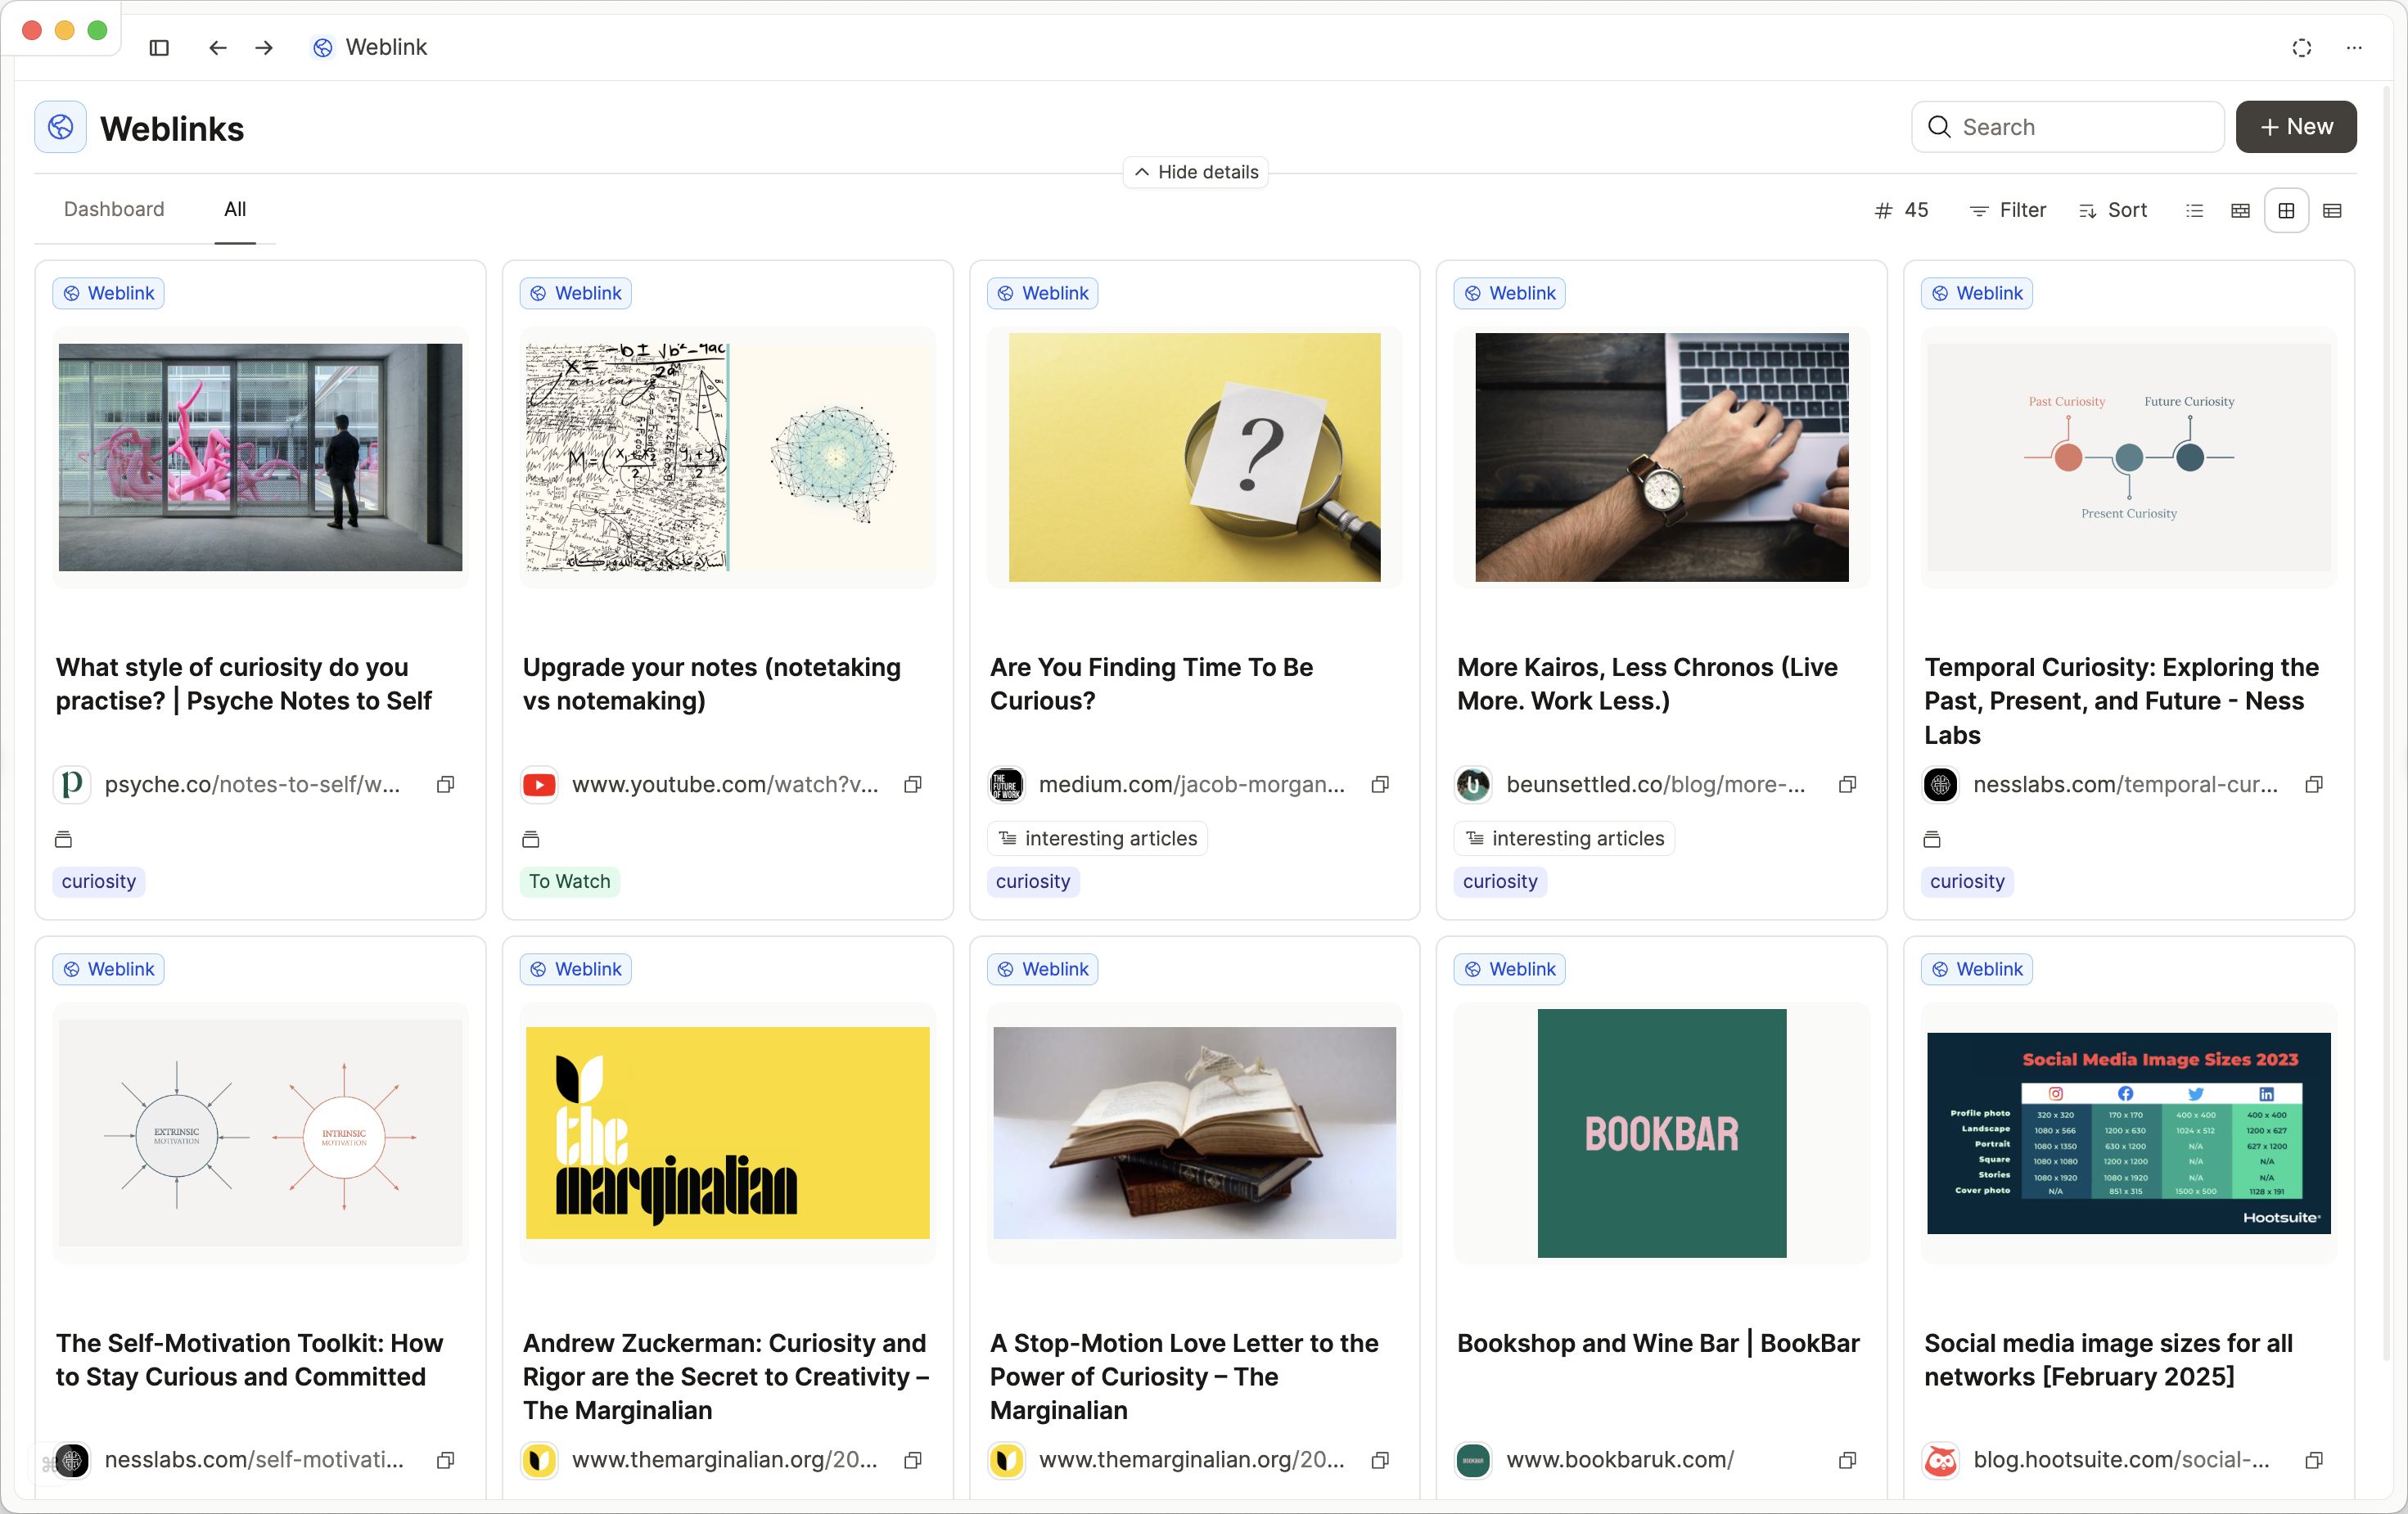Screen dimensions: 2408x1514
Task: Open the three-dot more options menu
Action: [2354, 47]
